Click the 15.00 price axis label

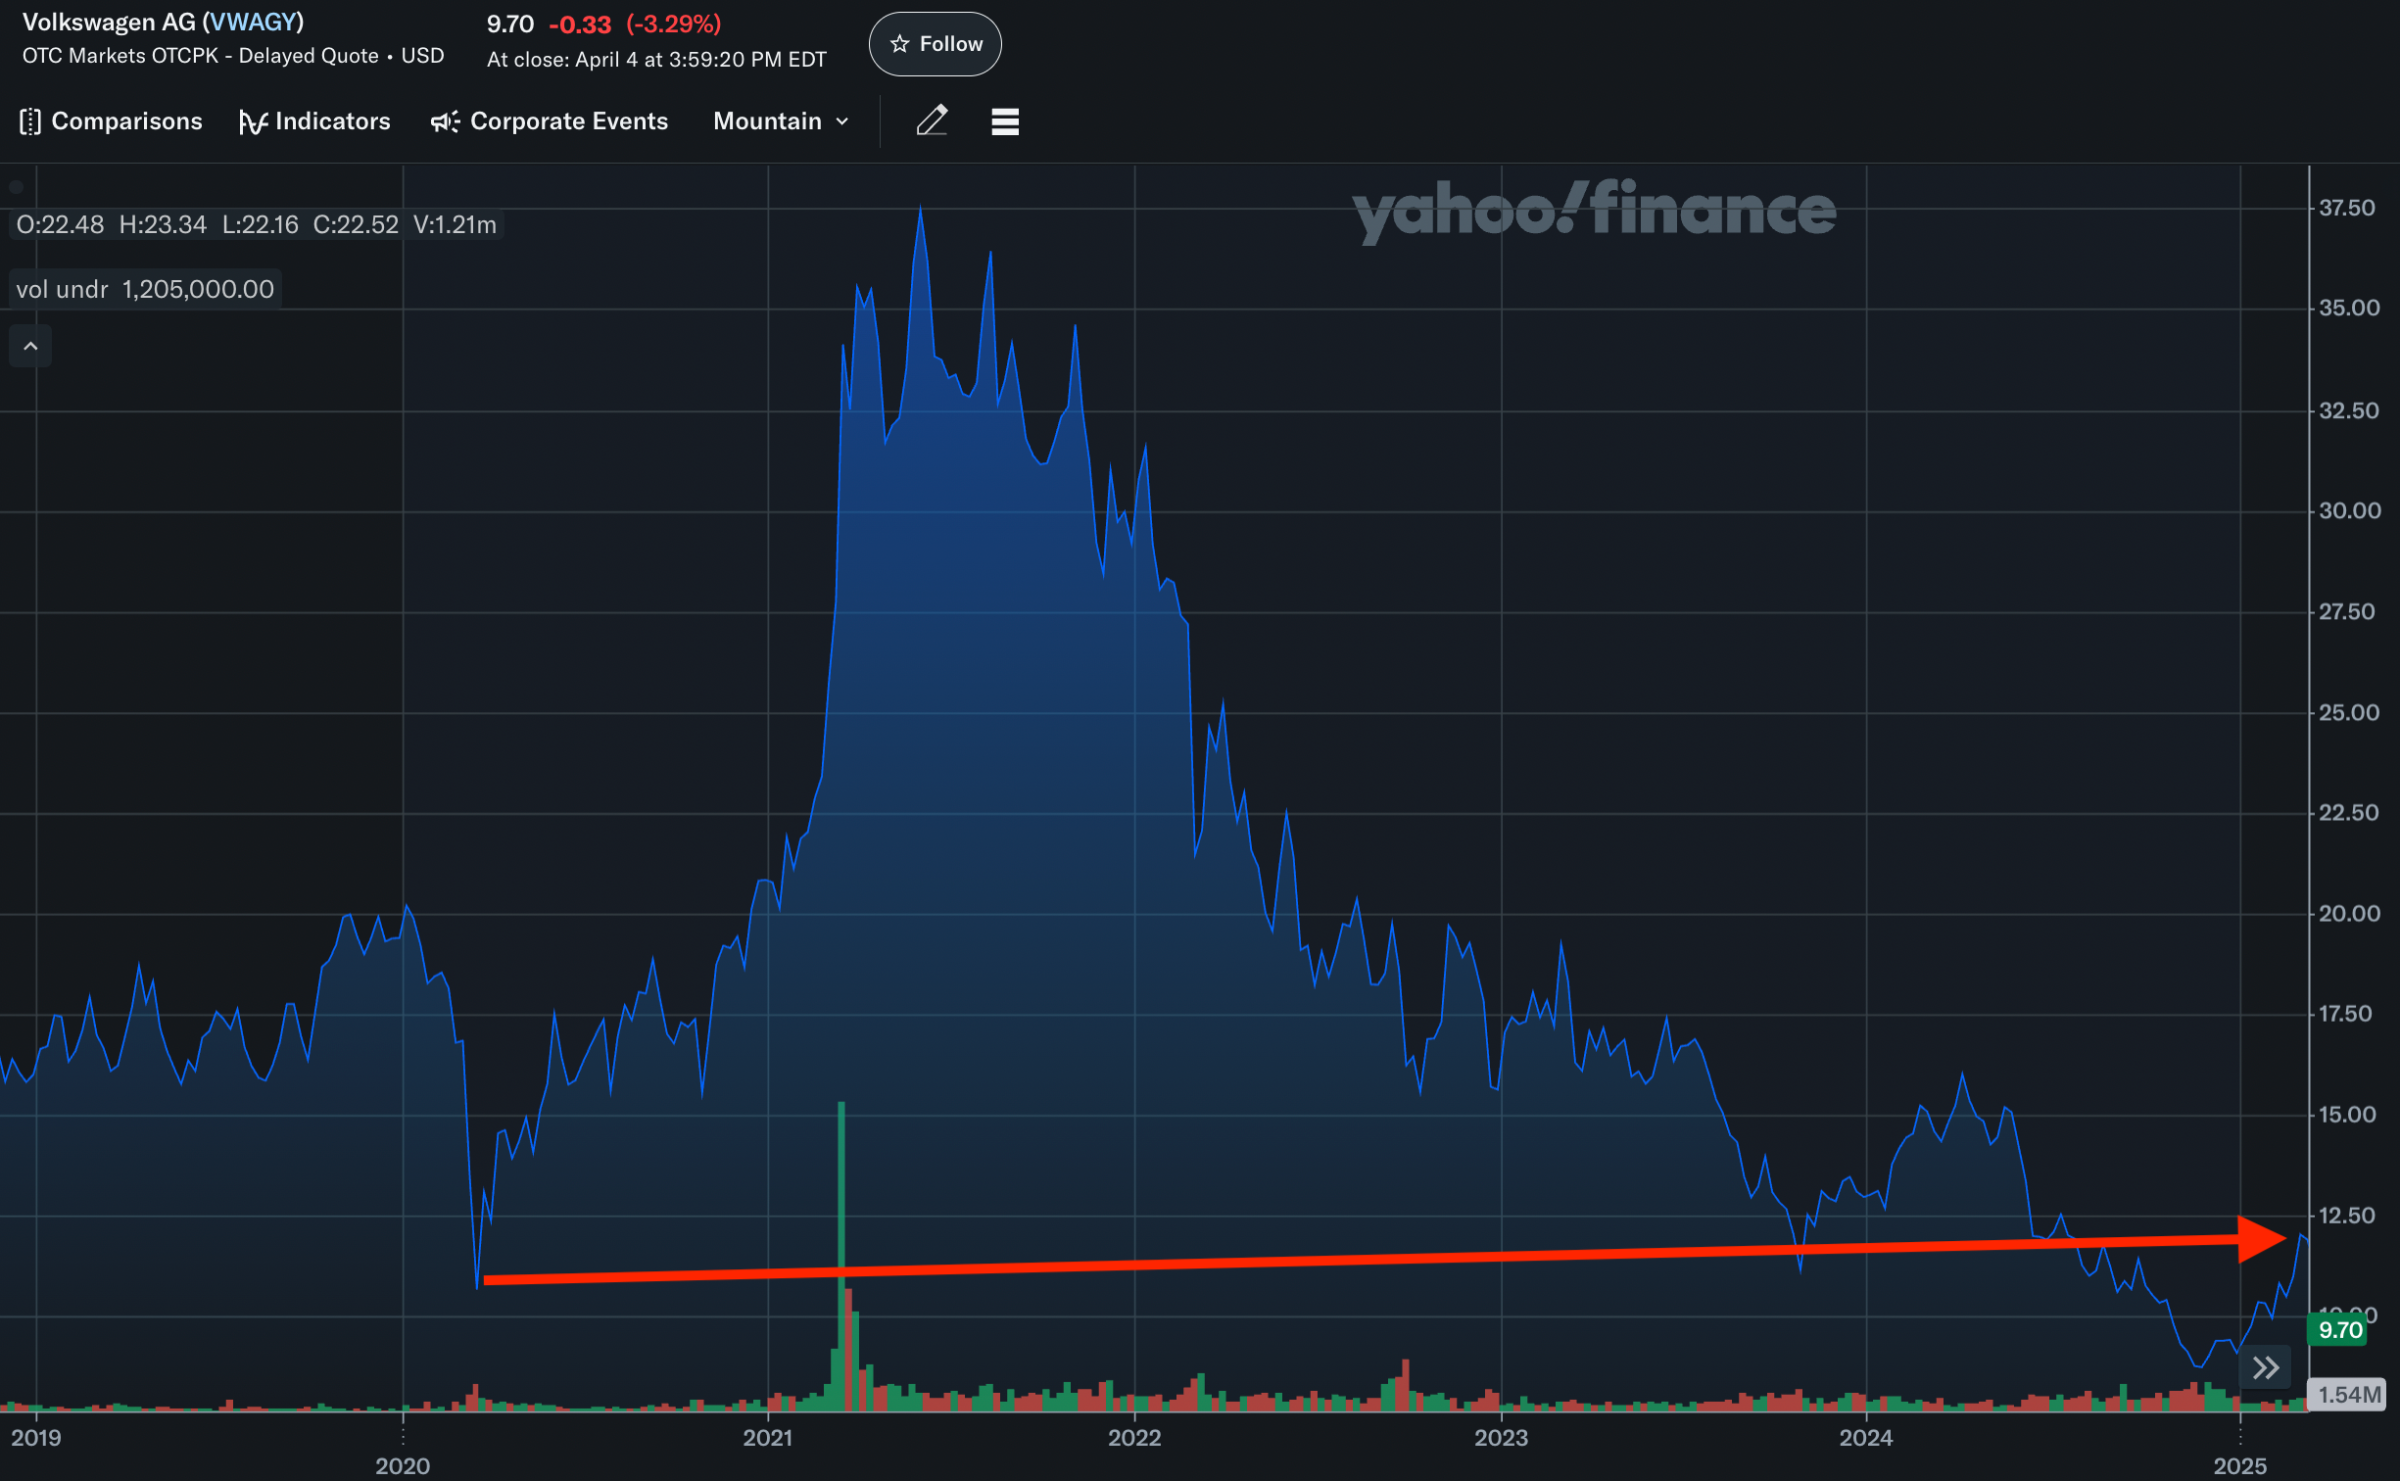click(x=2348, y=1115)
